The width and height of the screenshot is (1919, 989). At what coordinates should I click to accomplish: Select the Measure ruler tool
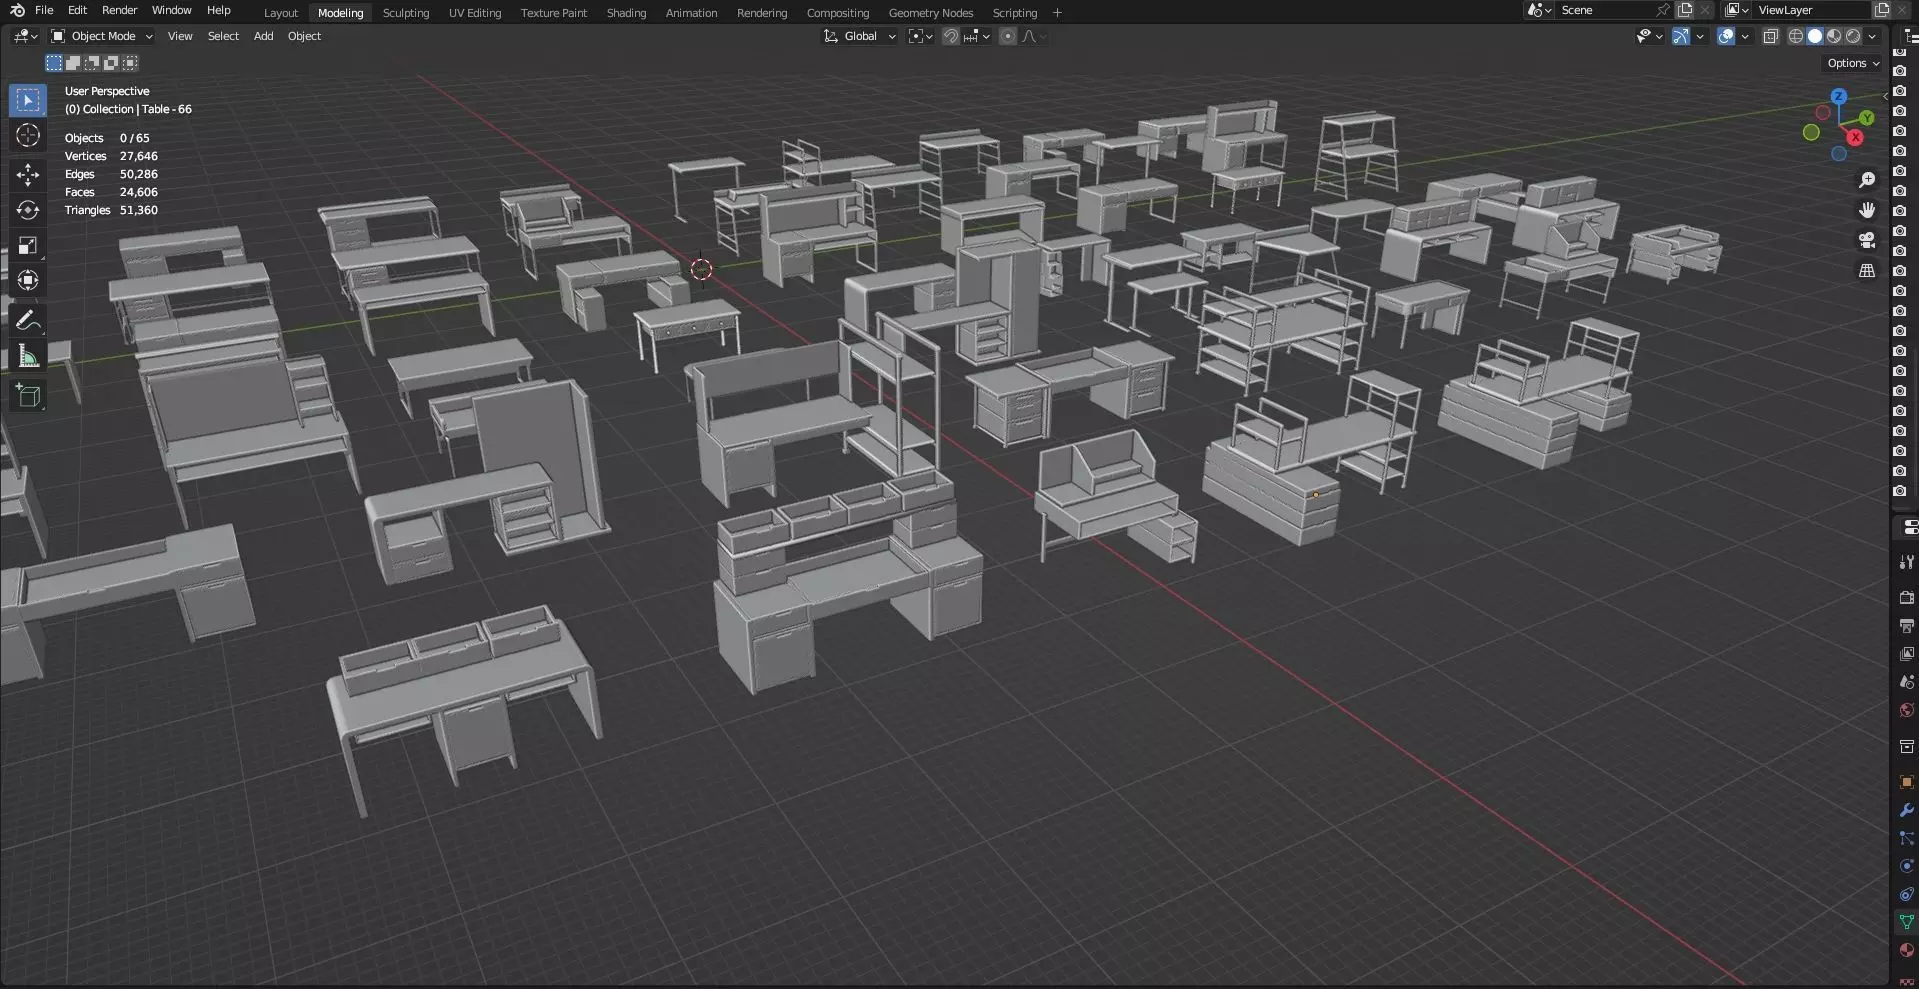click(28, 357)
